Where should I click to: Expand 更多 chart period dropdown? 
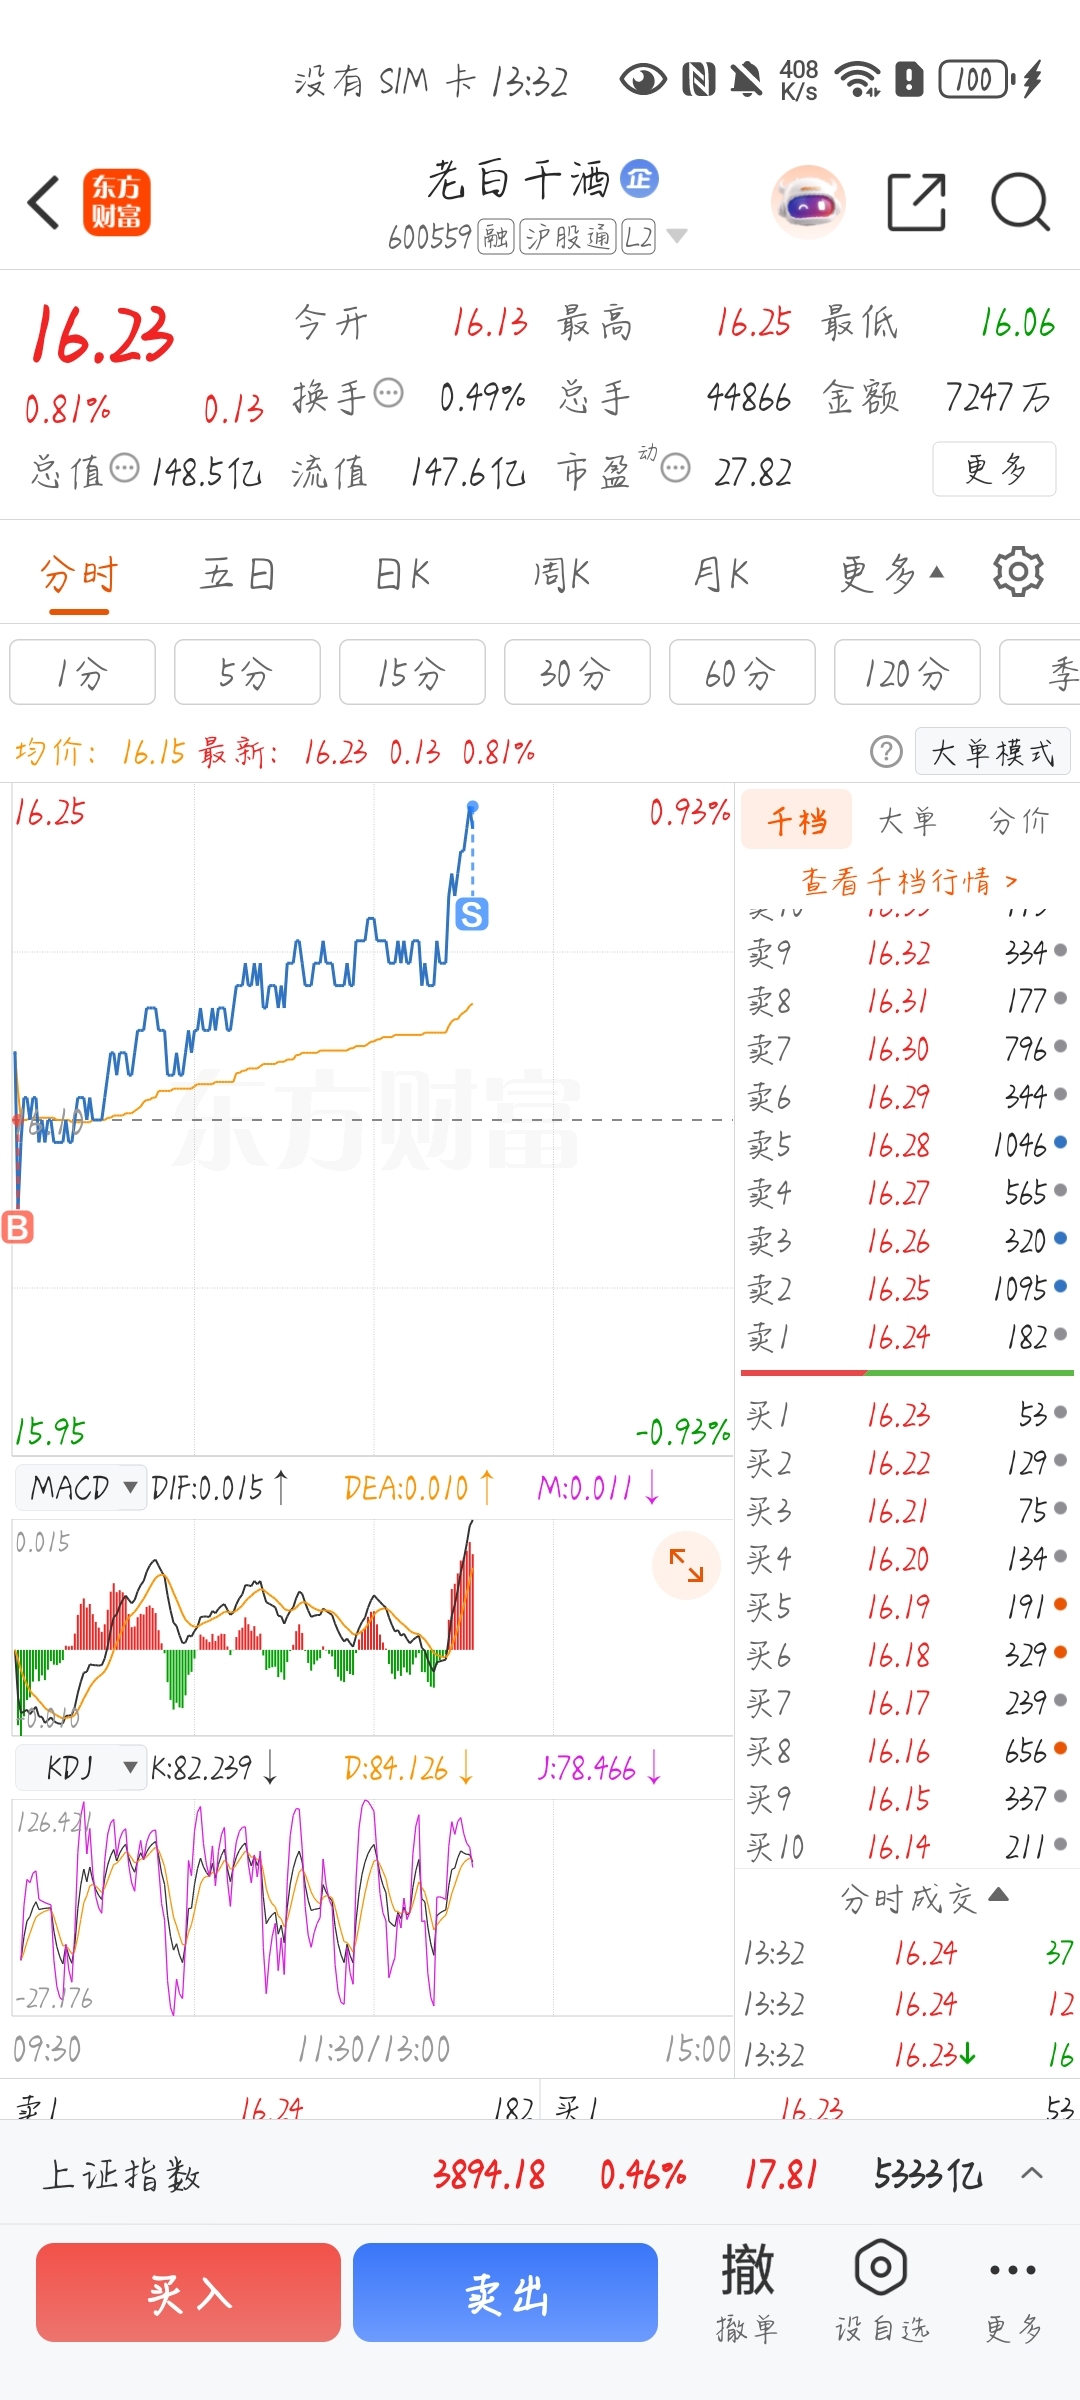coord(891,573)
